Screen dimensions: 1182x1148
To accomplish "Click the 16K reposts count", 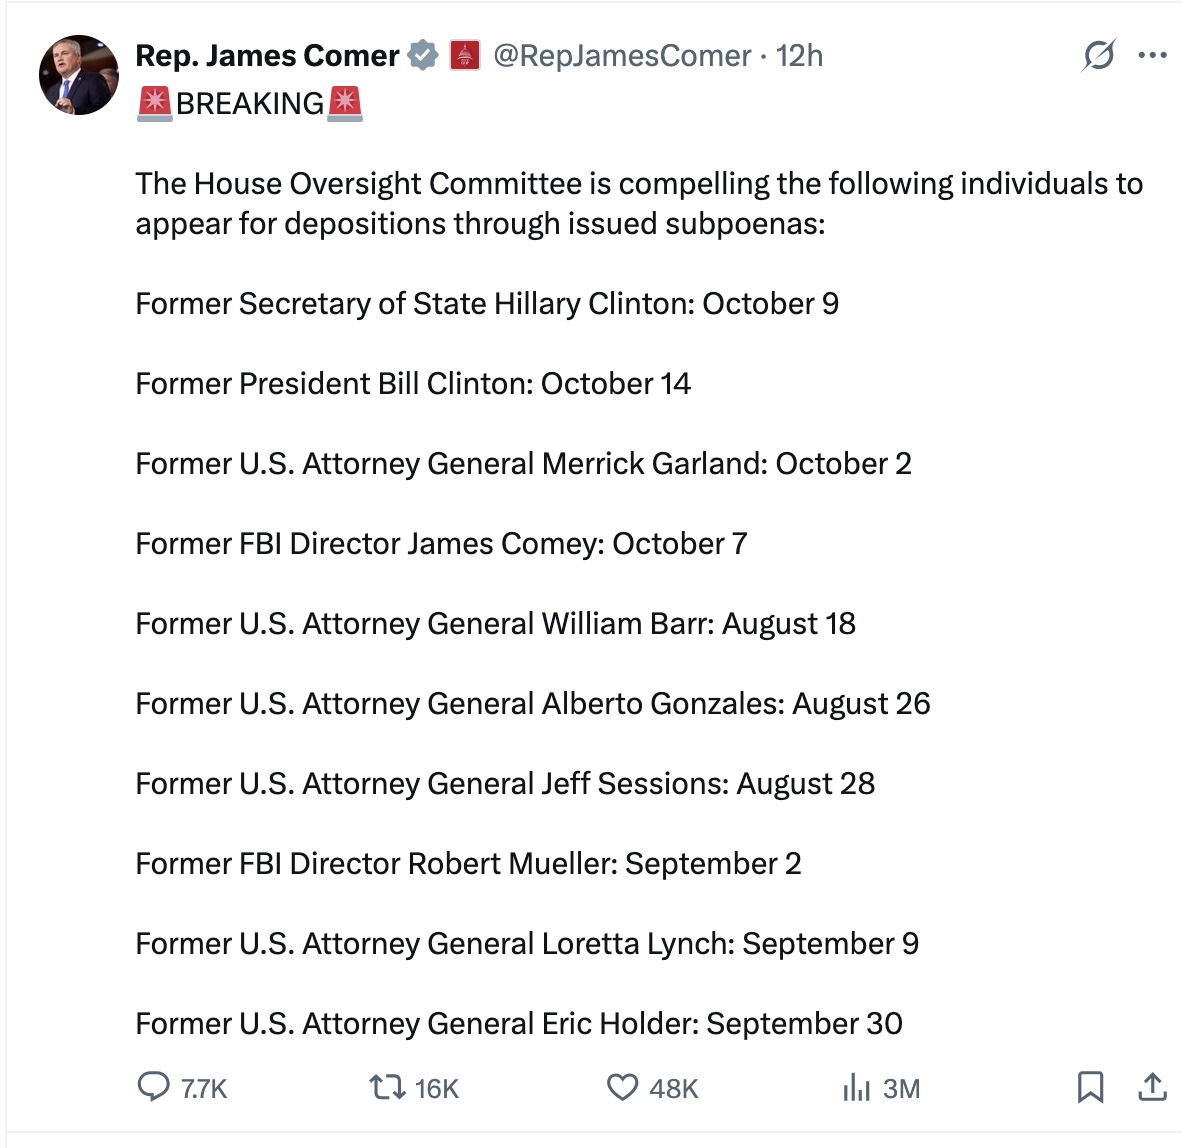I will click(x=437, y=1089).
